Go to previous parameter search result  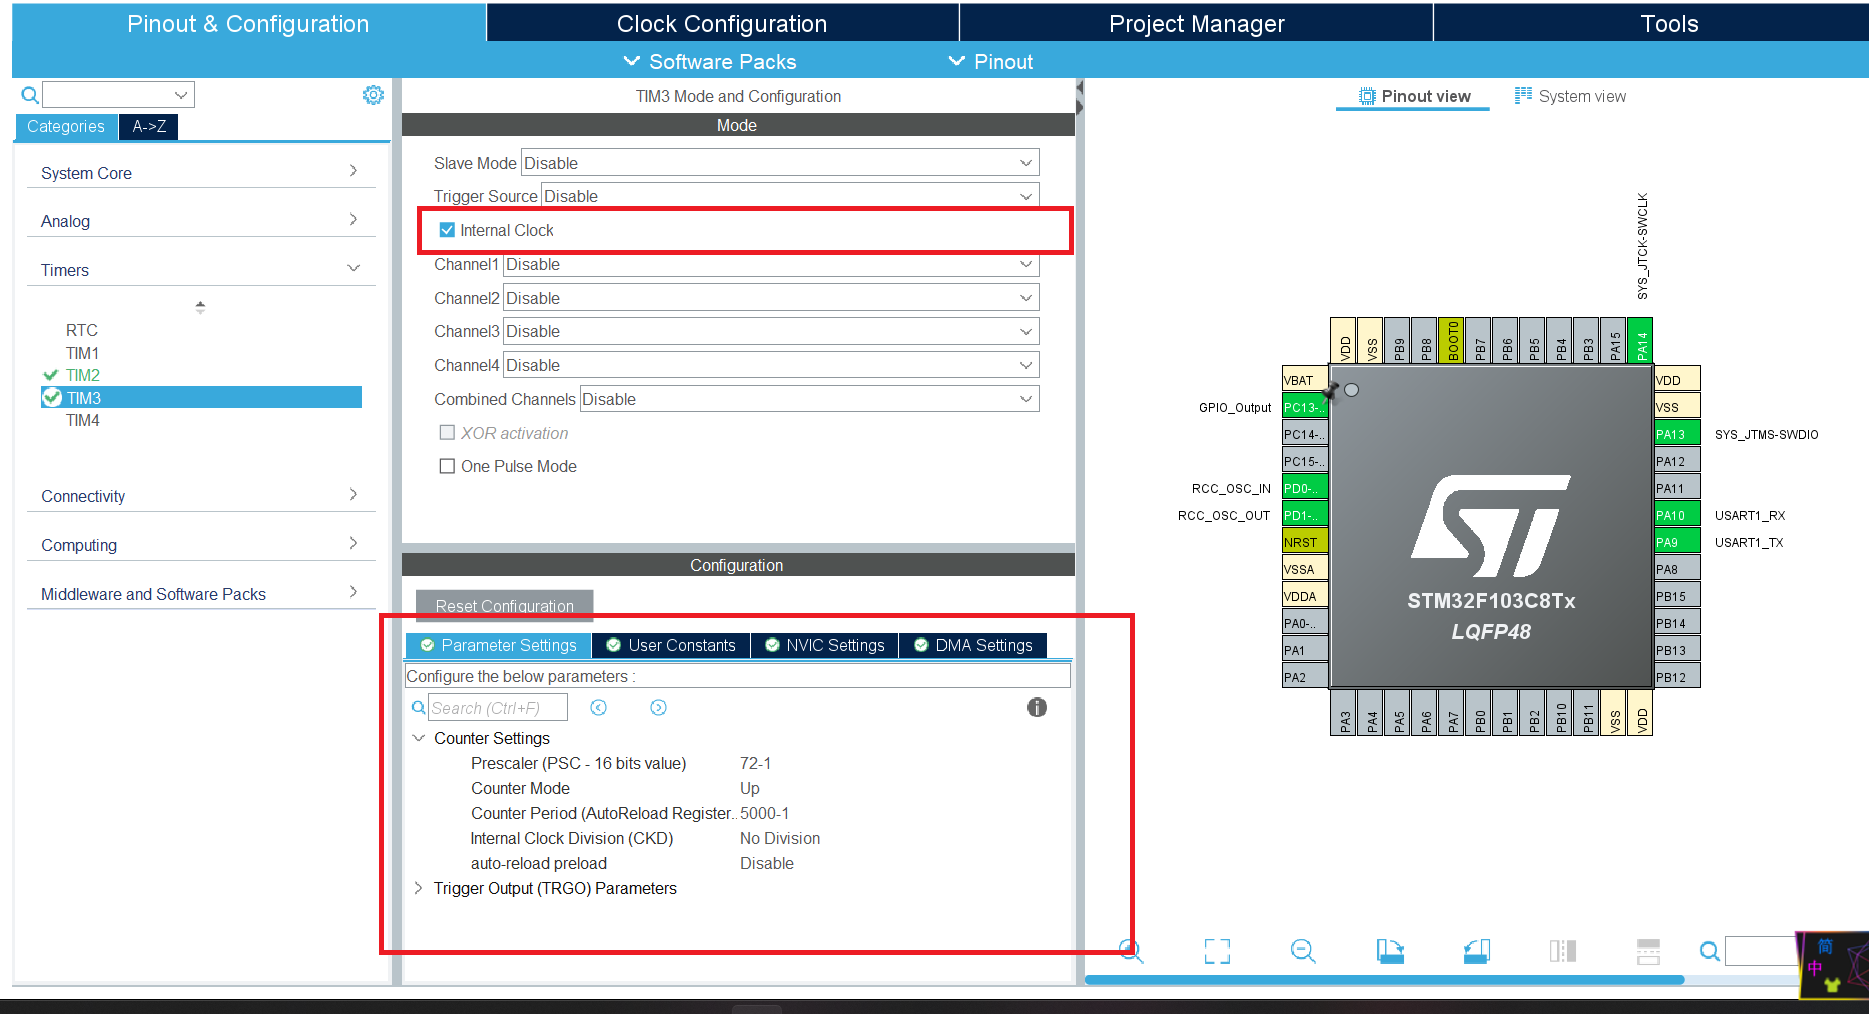click(599, 708)
